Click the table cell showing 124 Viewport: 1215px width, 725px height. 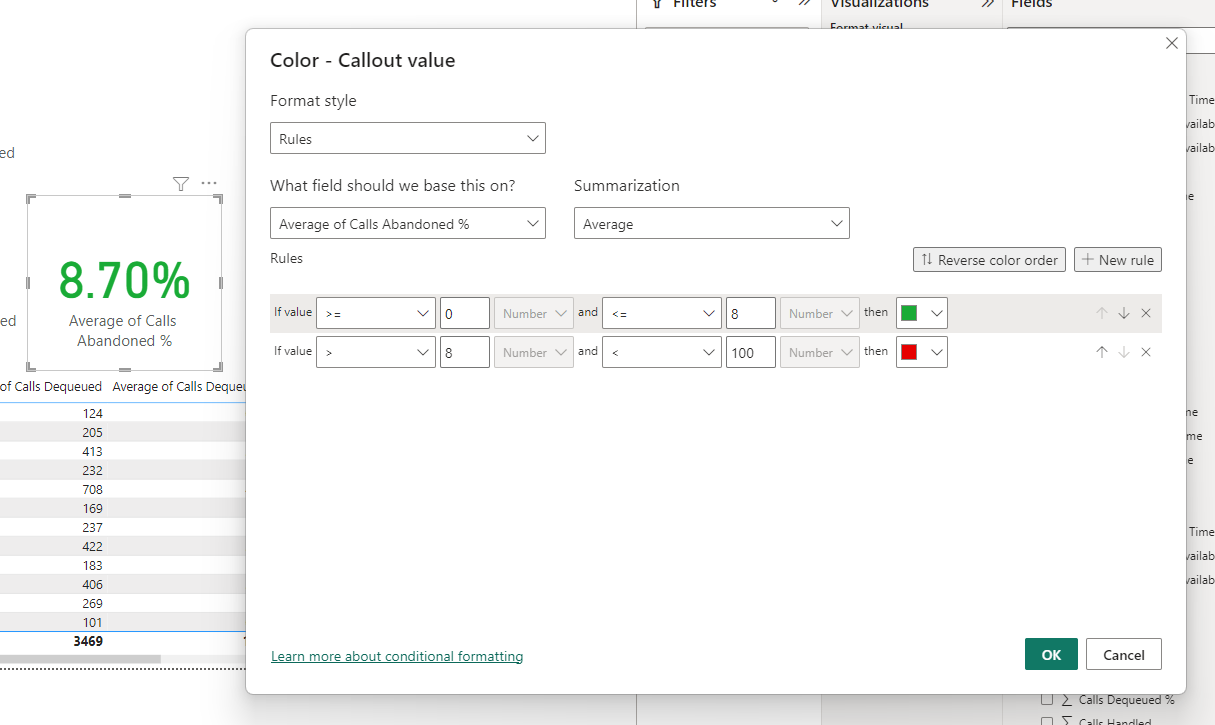[92, 413]
